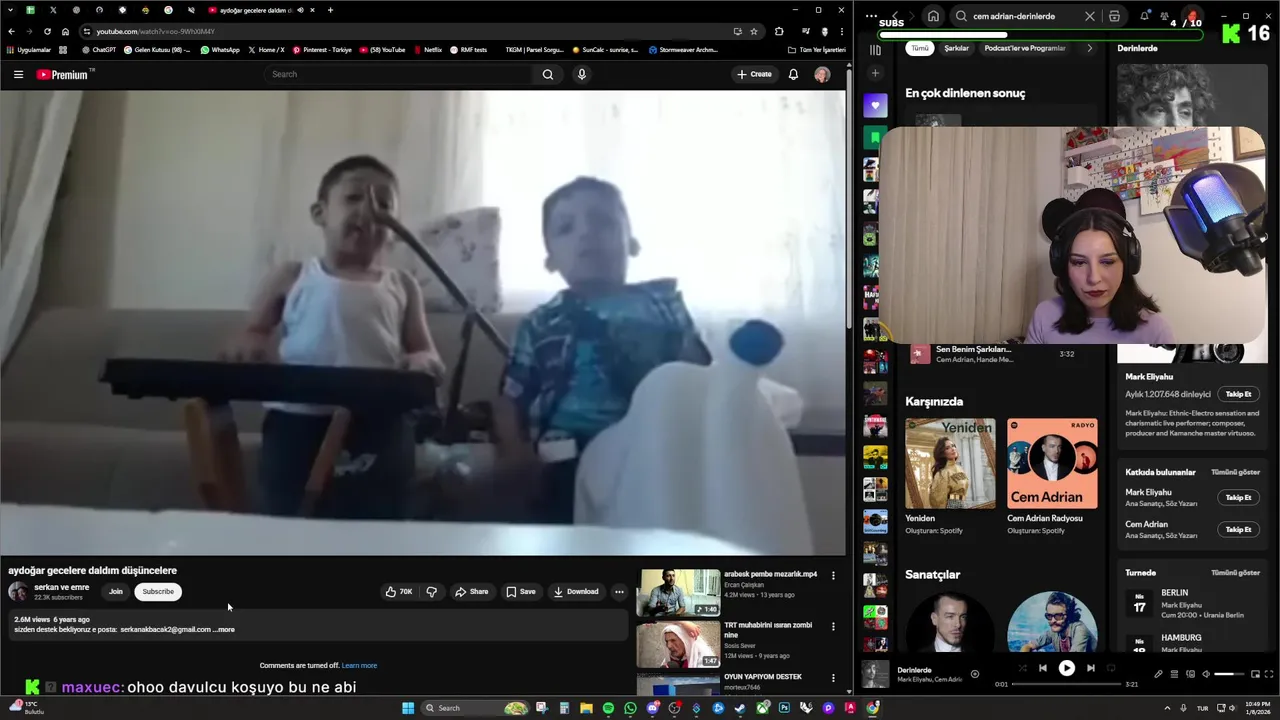This screenshot has width=1280, height=720.
Task: Save the video to a playlist
Action: click(520, 592)
